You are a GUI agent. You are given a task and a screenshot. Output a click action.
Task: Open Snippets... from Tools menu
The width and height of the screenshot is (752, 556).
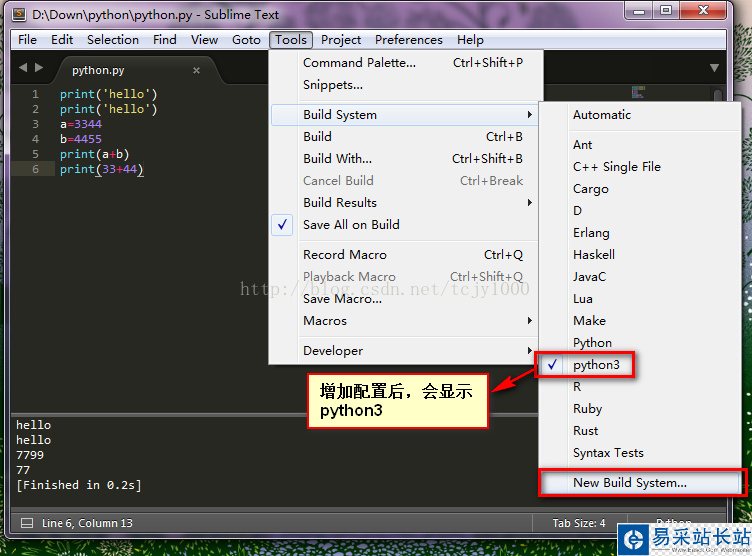(404, 85)
